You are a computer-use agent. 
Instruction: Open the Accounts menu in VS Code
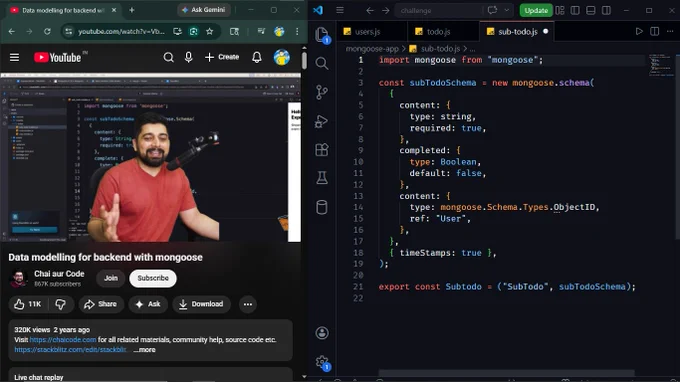pyautogui.click(x=322, y=333)
